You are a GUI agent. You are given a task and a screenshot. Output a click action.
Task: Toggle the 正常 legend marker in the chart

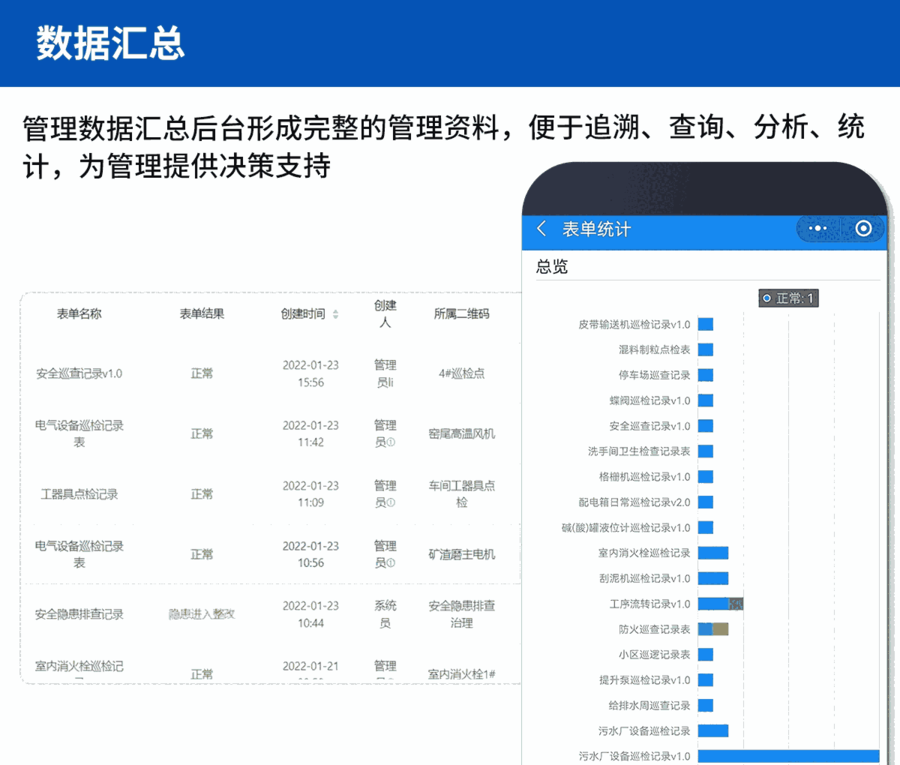[x=767, y=298]
